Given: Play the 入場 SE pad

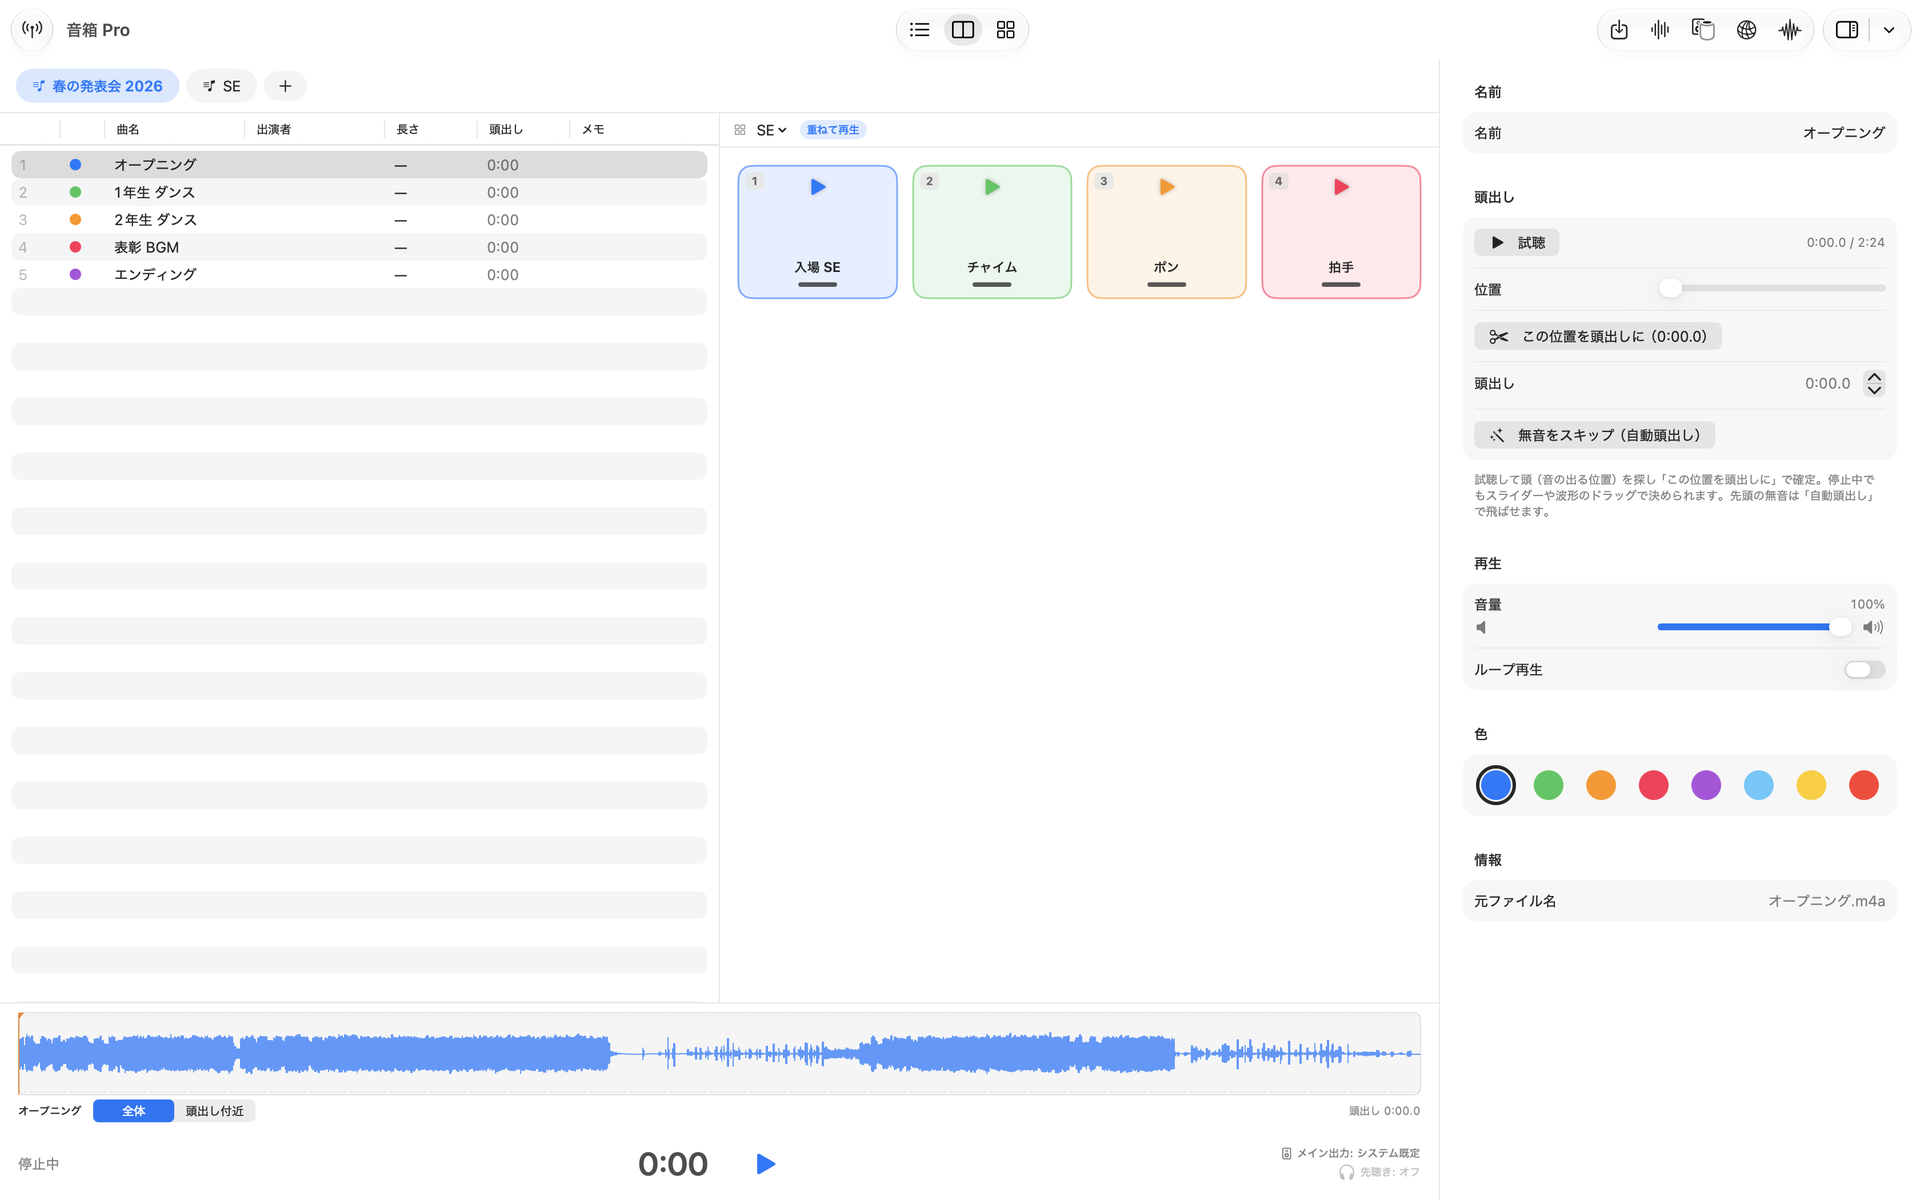Looking at the screenshot, I should [x=817, y=232].
